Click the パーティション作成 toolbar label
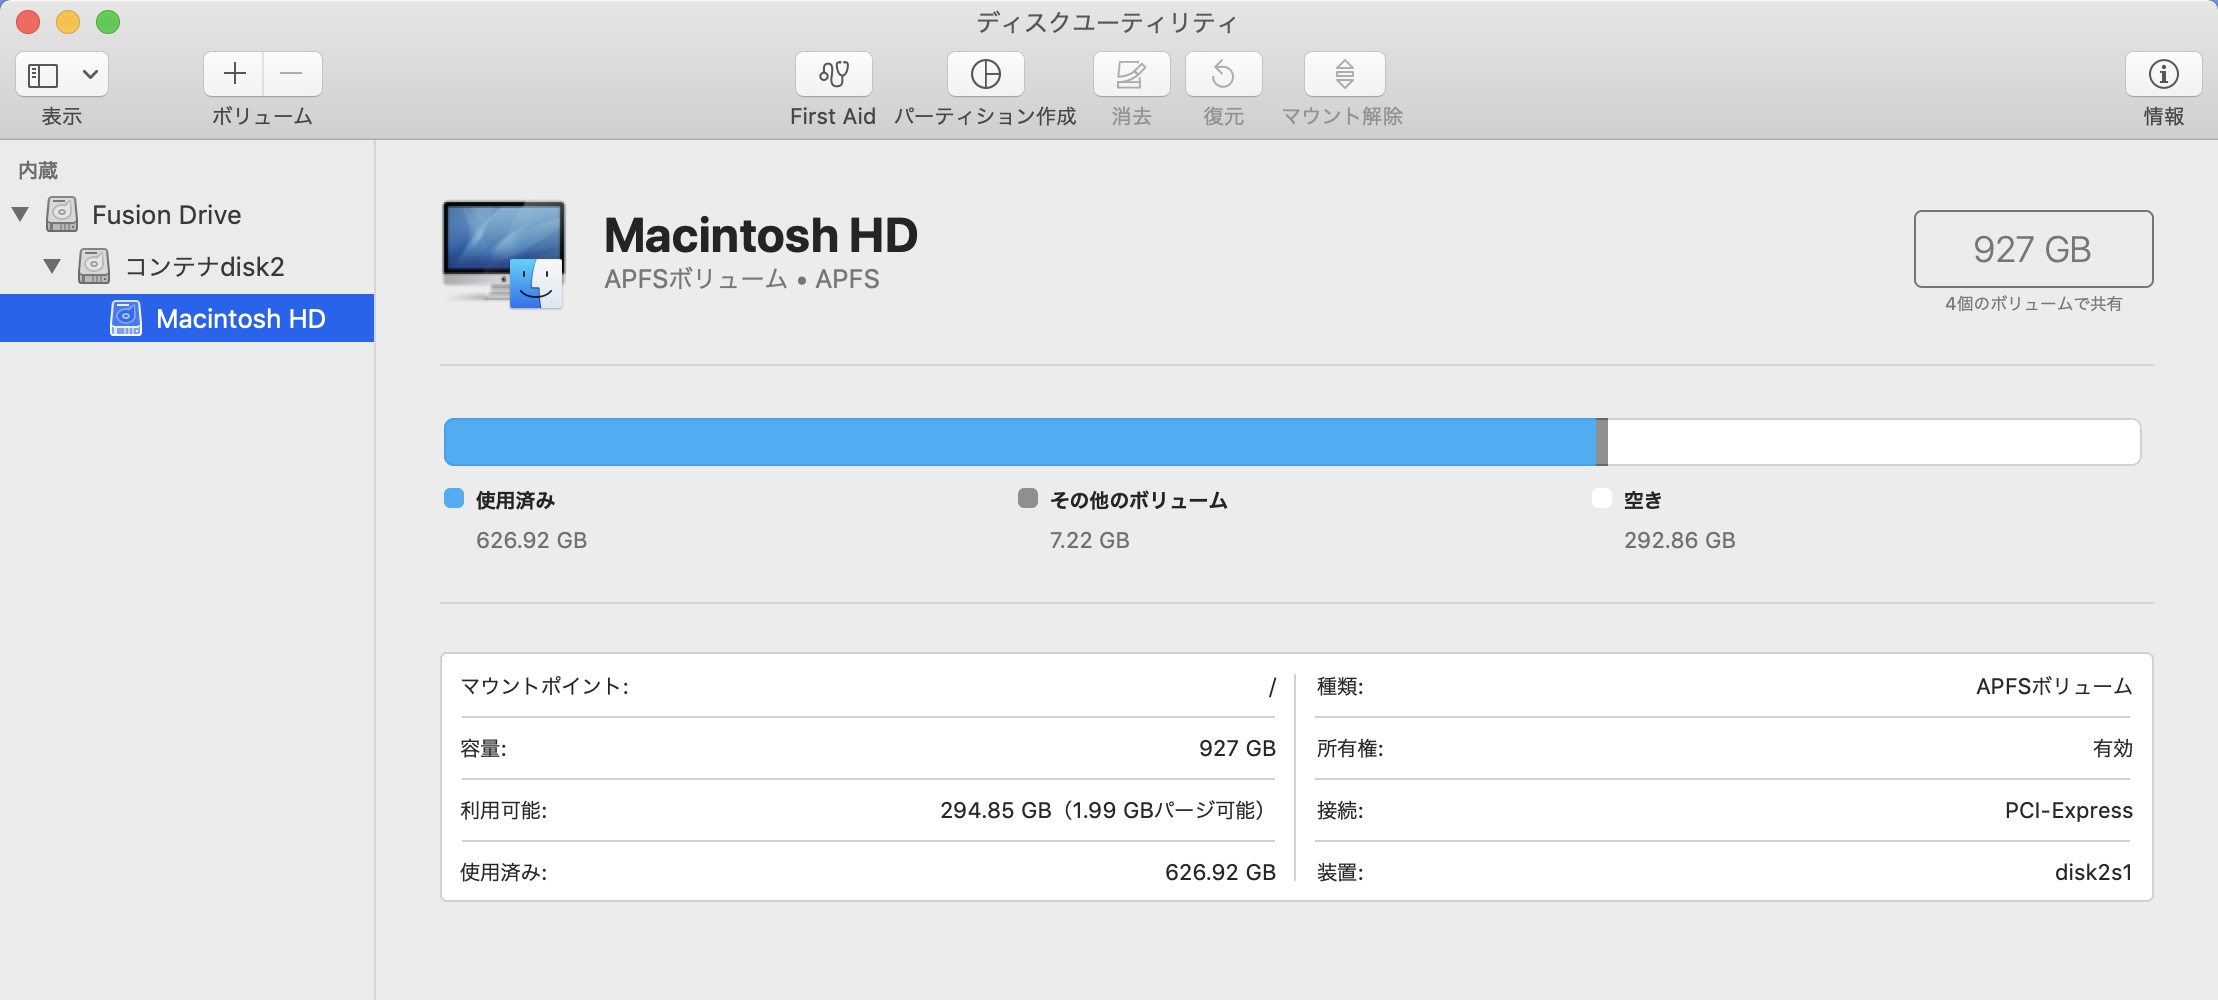The image size is (2218, 1000). [x=985, y=116]
